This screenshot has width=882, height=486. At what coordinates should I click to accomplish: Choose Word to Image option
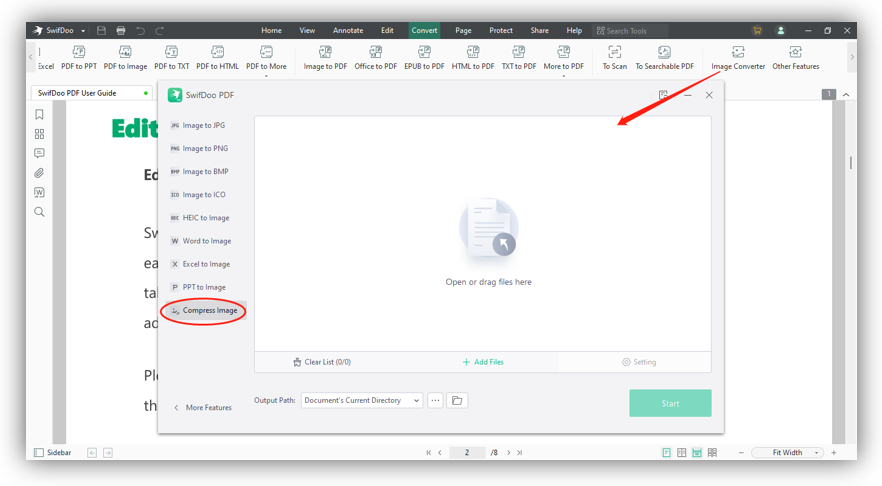(x=203, y=241)
